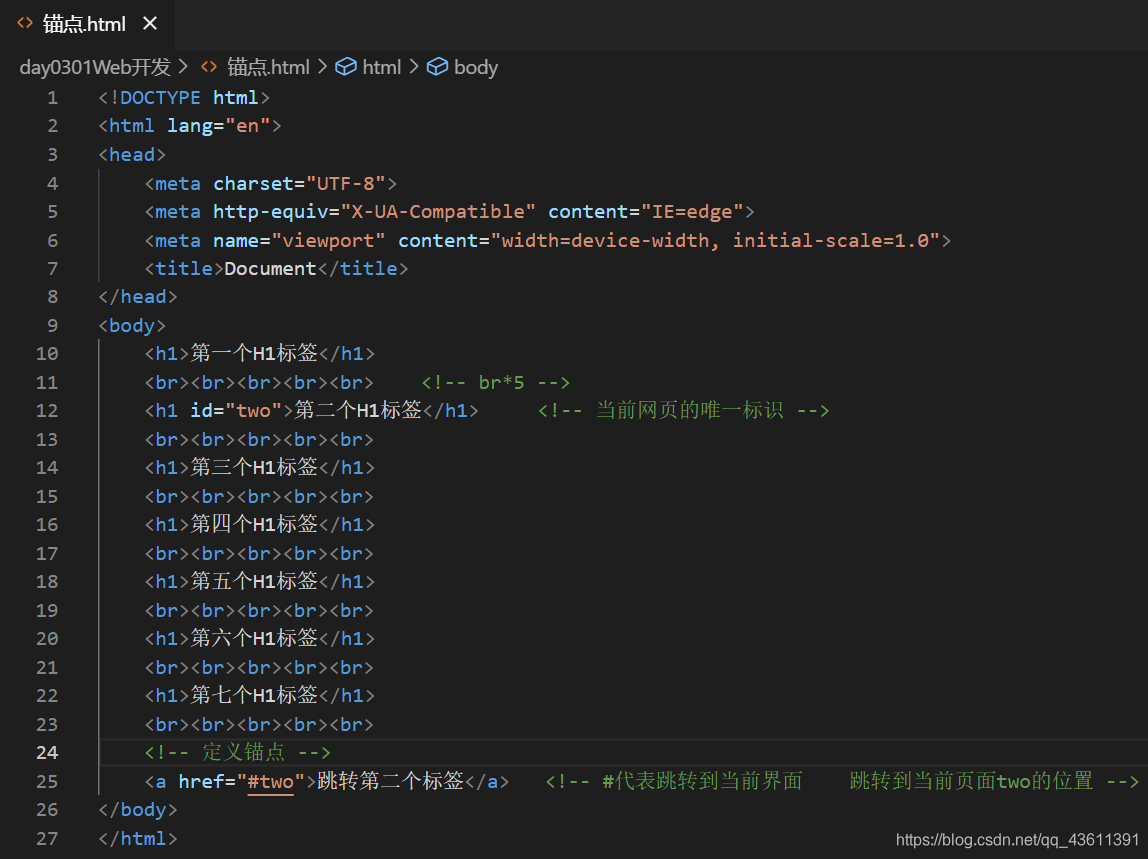Click 第五个H1标签 heading text

(254, 581)
